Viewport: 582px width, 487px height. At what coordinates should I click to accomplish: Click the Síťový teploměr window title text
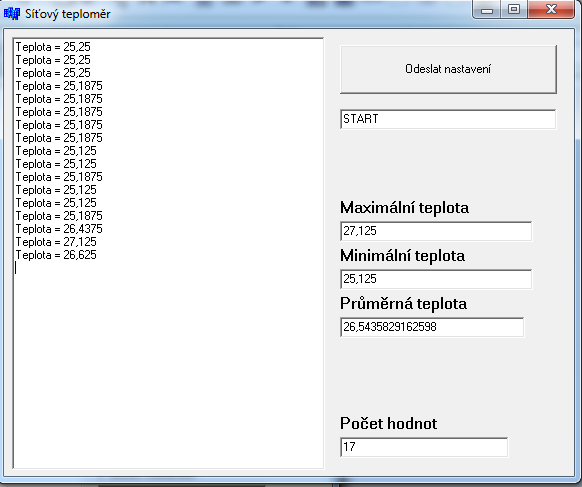click(68, 14)
